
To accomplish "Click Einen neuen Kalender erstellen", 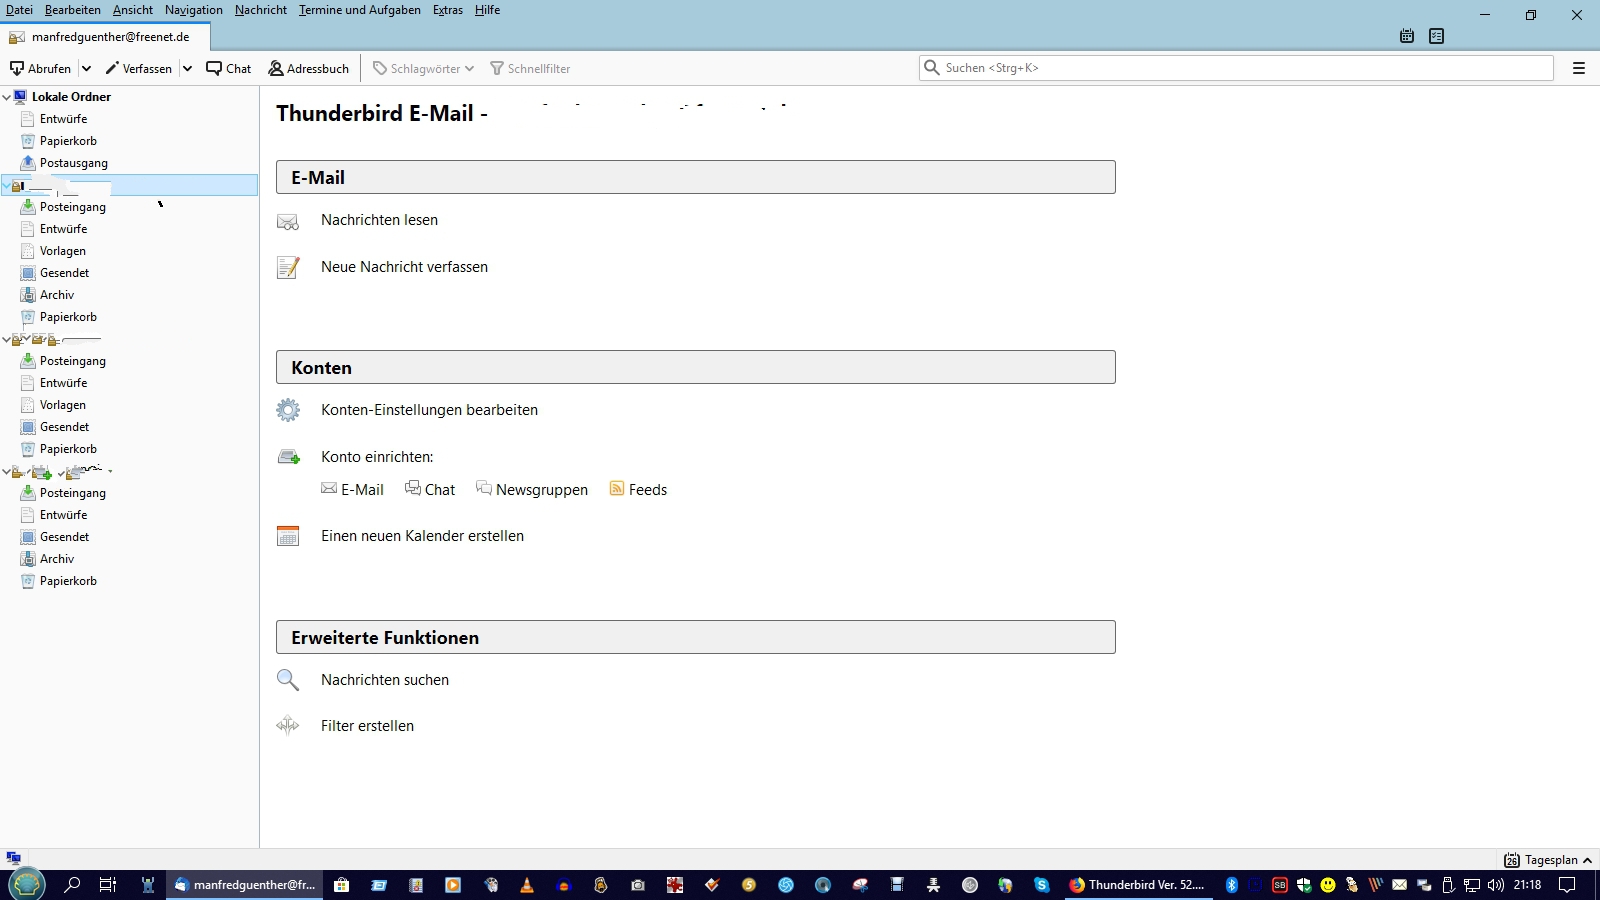I will click(422, 536).
